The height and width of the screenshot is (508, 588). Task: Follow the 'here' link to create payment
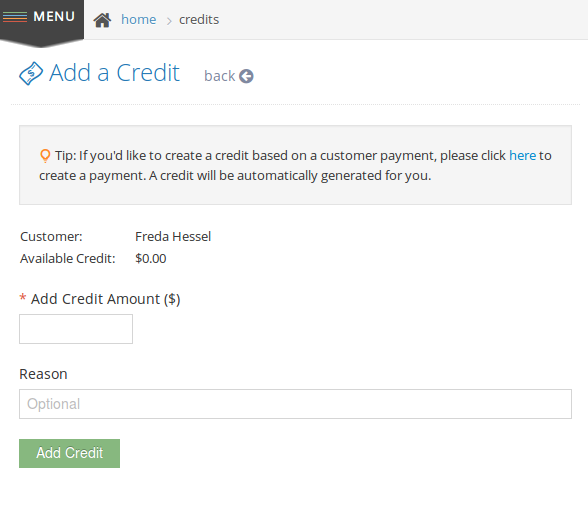point(522,155)
